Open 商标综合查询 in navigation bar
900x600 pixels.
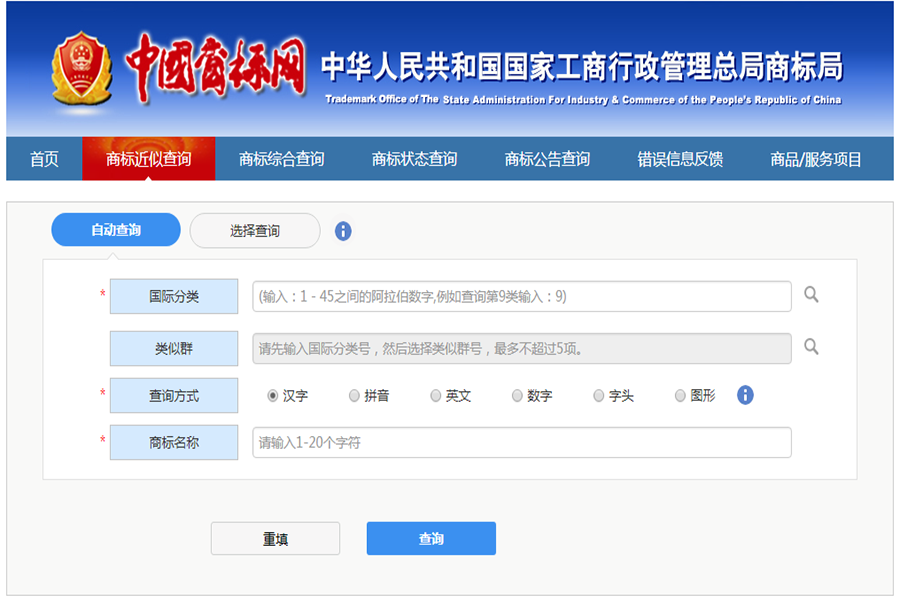click(x=282, y=159)
